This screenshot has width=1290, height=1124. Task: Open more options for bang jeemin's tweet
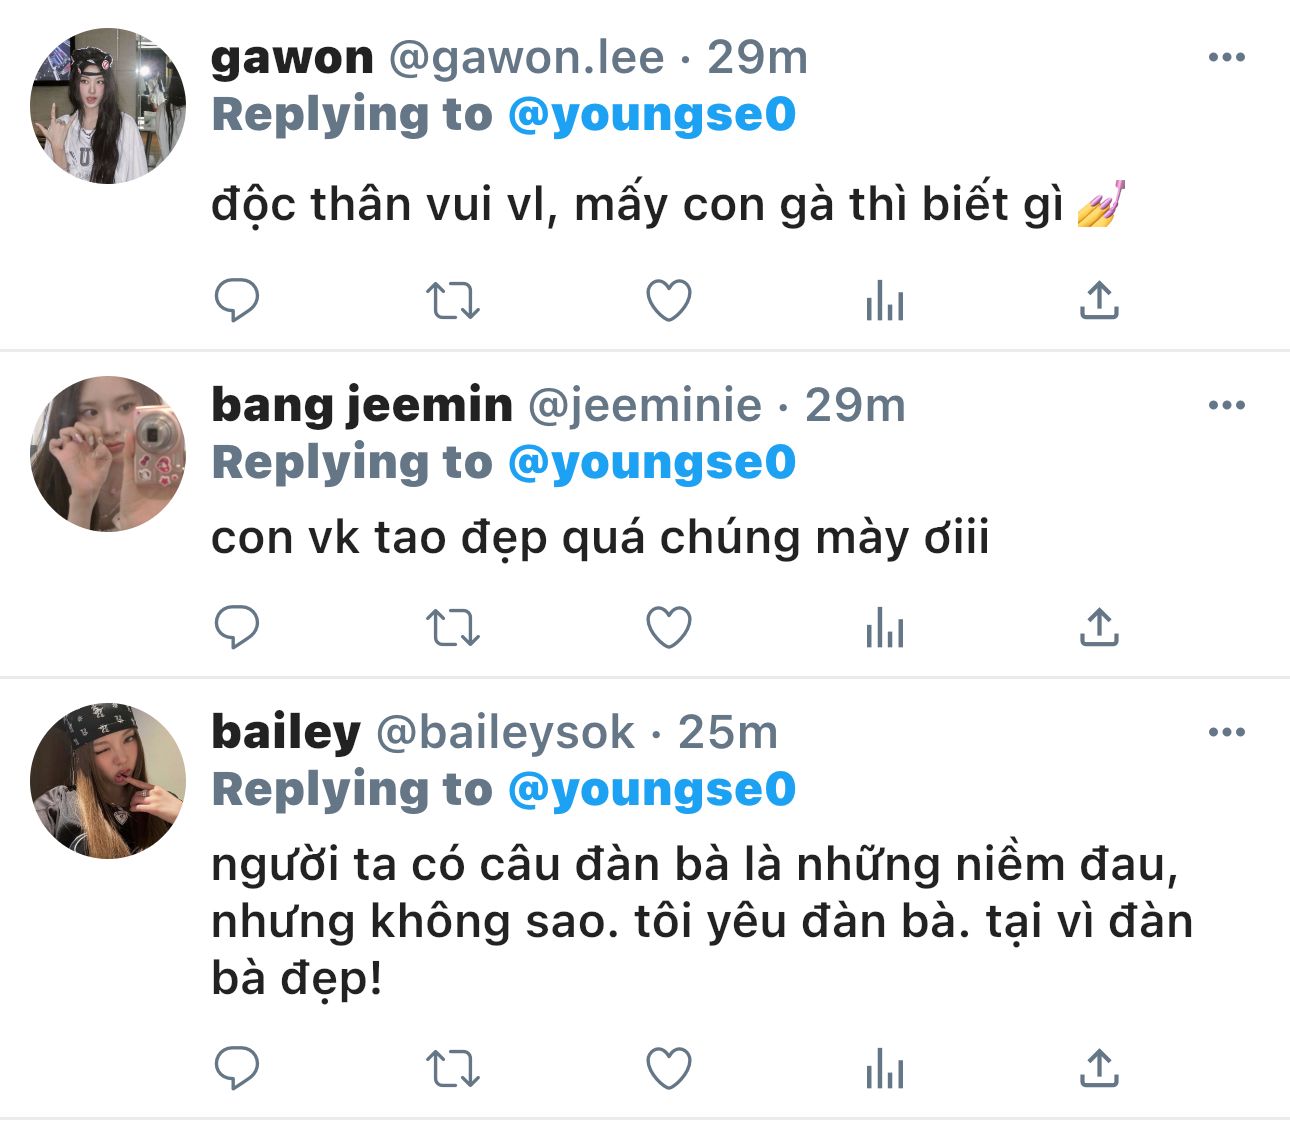coord(1226,405)
